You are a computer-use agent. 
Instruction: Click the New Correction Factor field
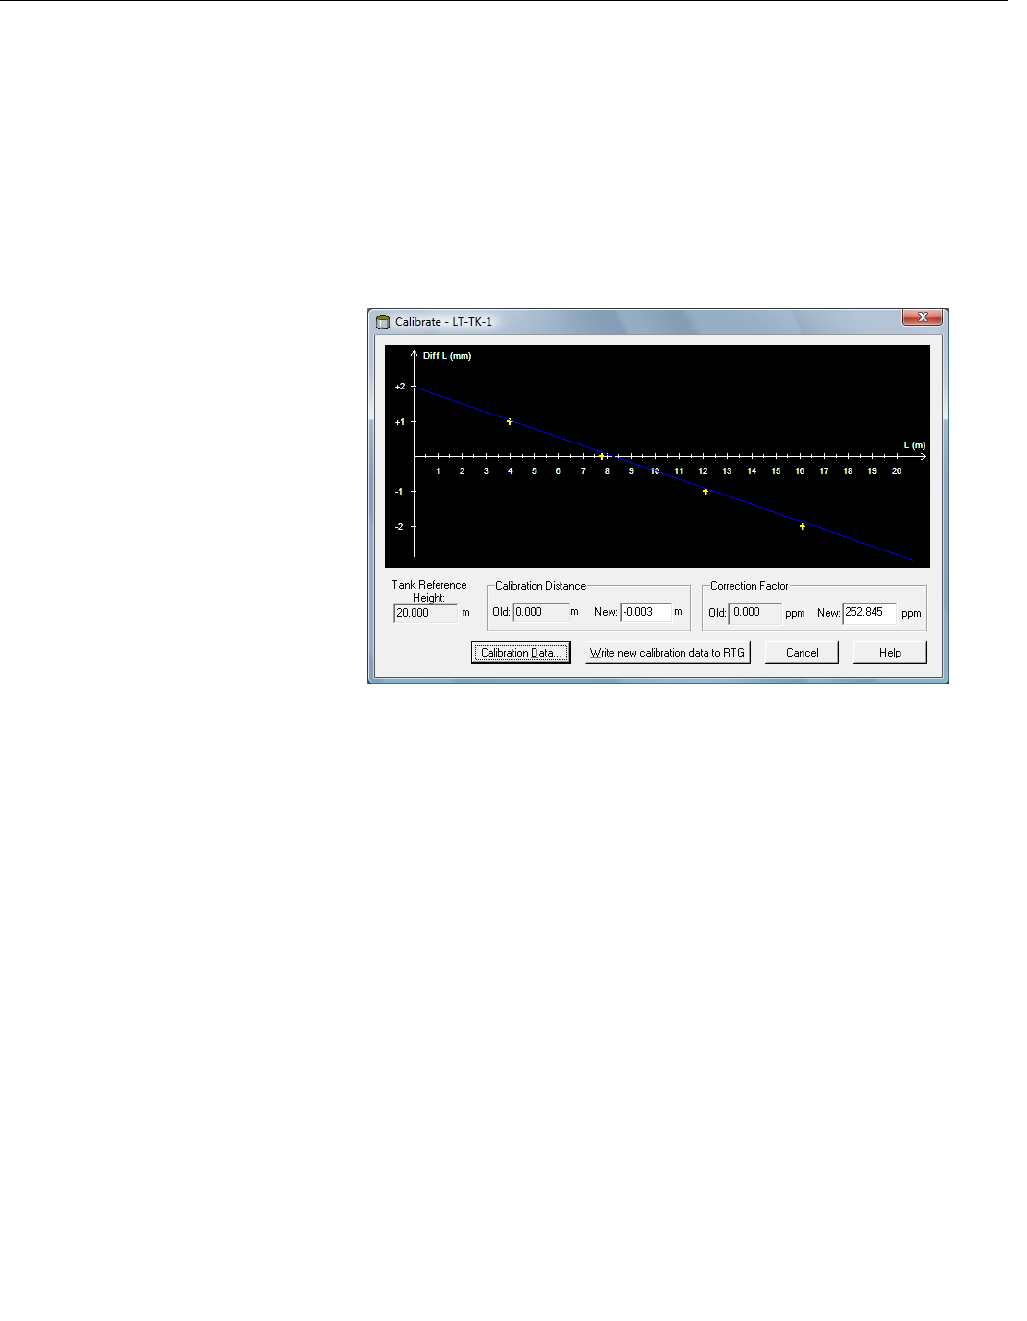869,612
